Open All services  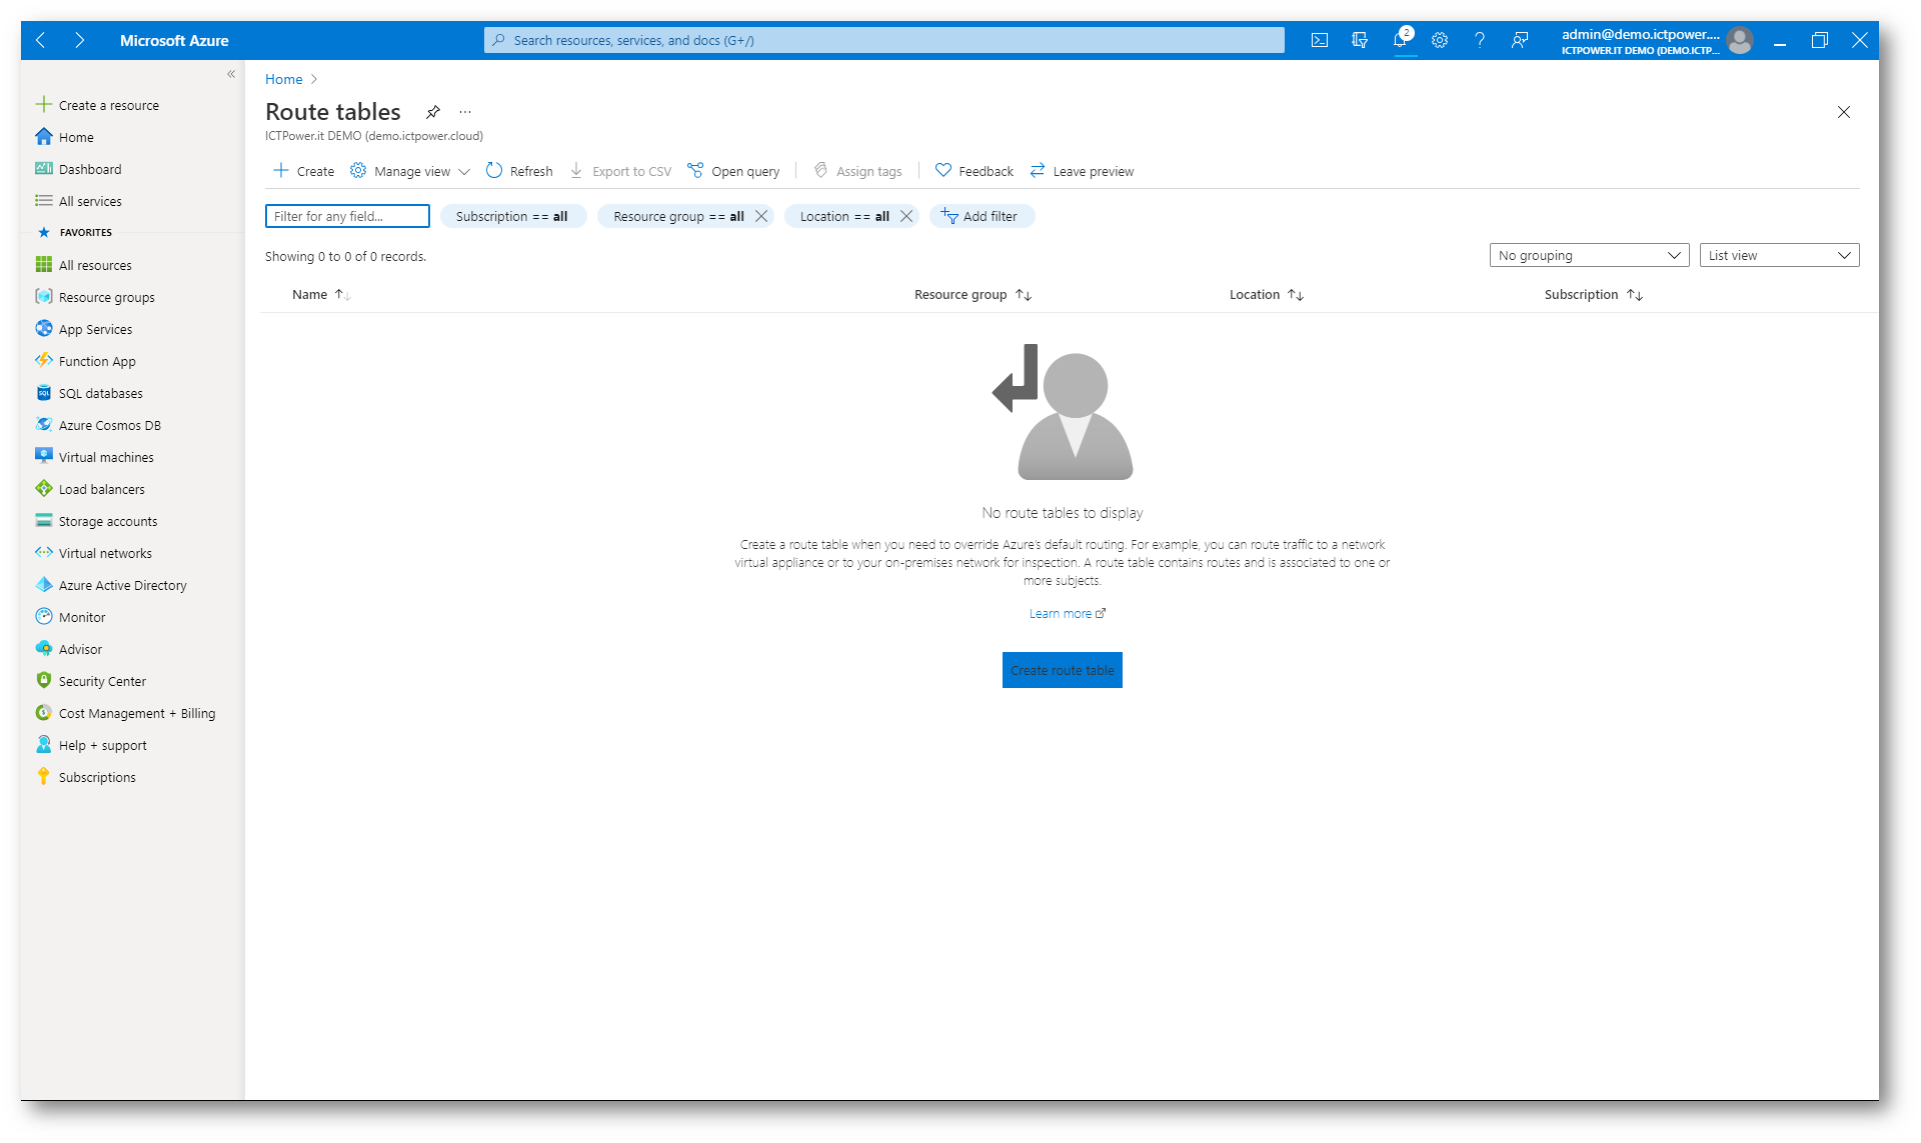(x=78, y=201)
